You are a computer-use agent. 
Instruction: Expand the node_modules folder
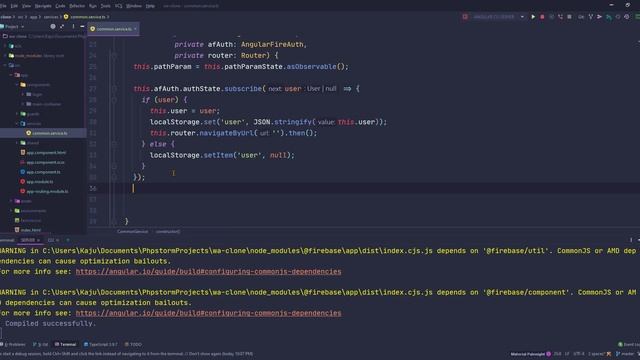click(x=5, y=56)
